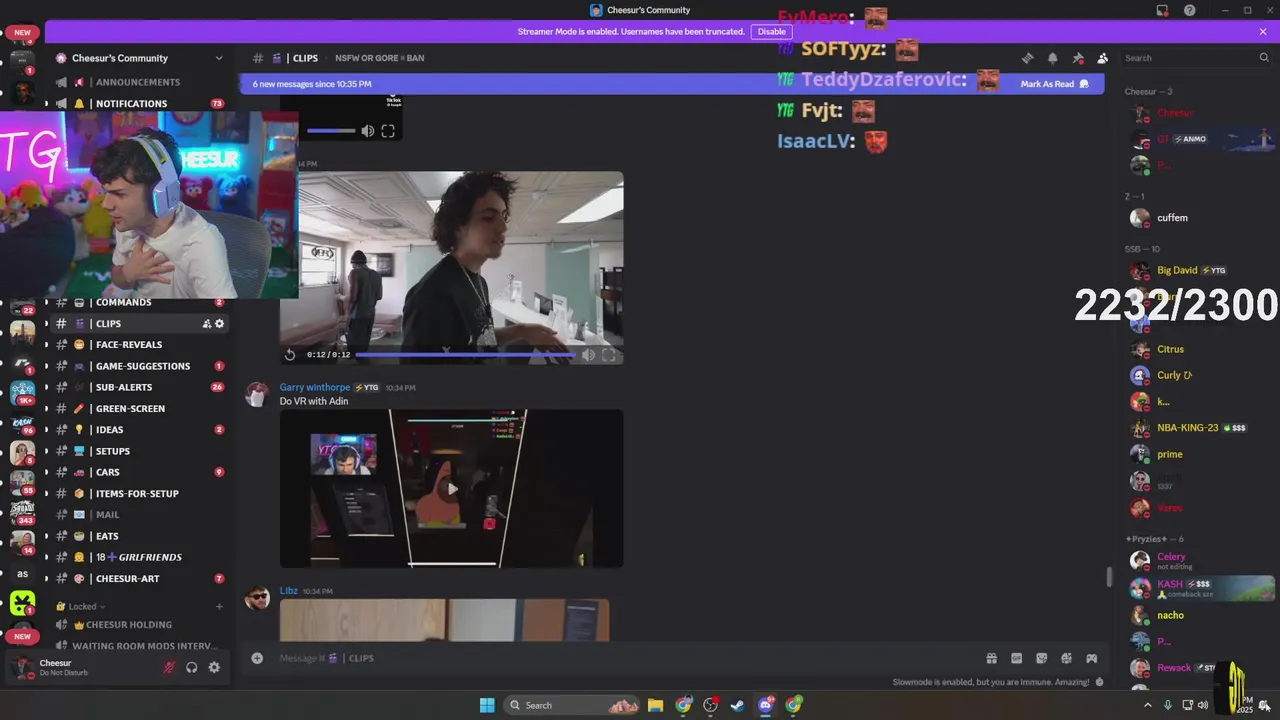Image resolution: width=1280 pixels, height=720 pixels.
Task: Toggle deafen headphones in user panel
Action: point(192,667)
